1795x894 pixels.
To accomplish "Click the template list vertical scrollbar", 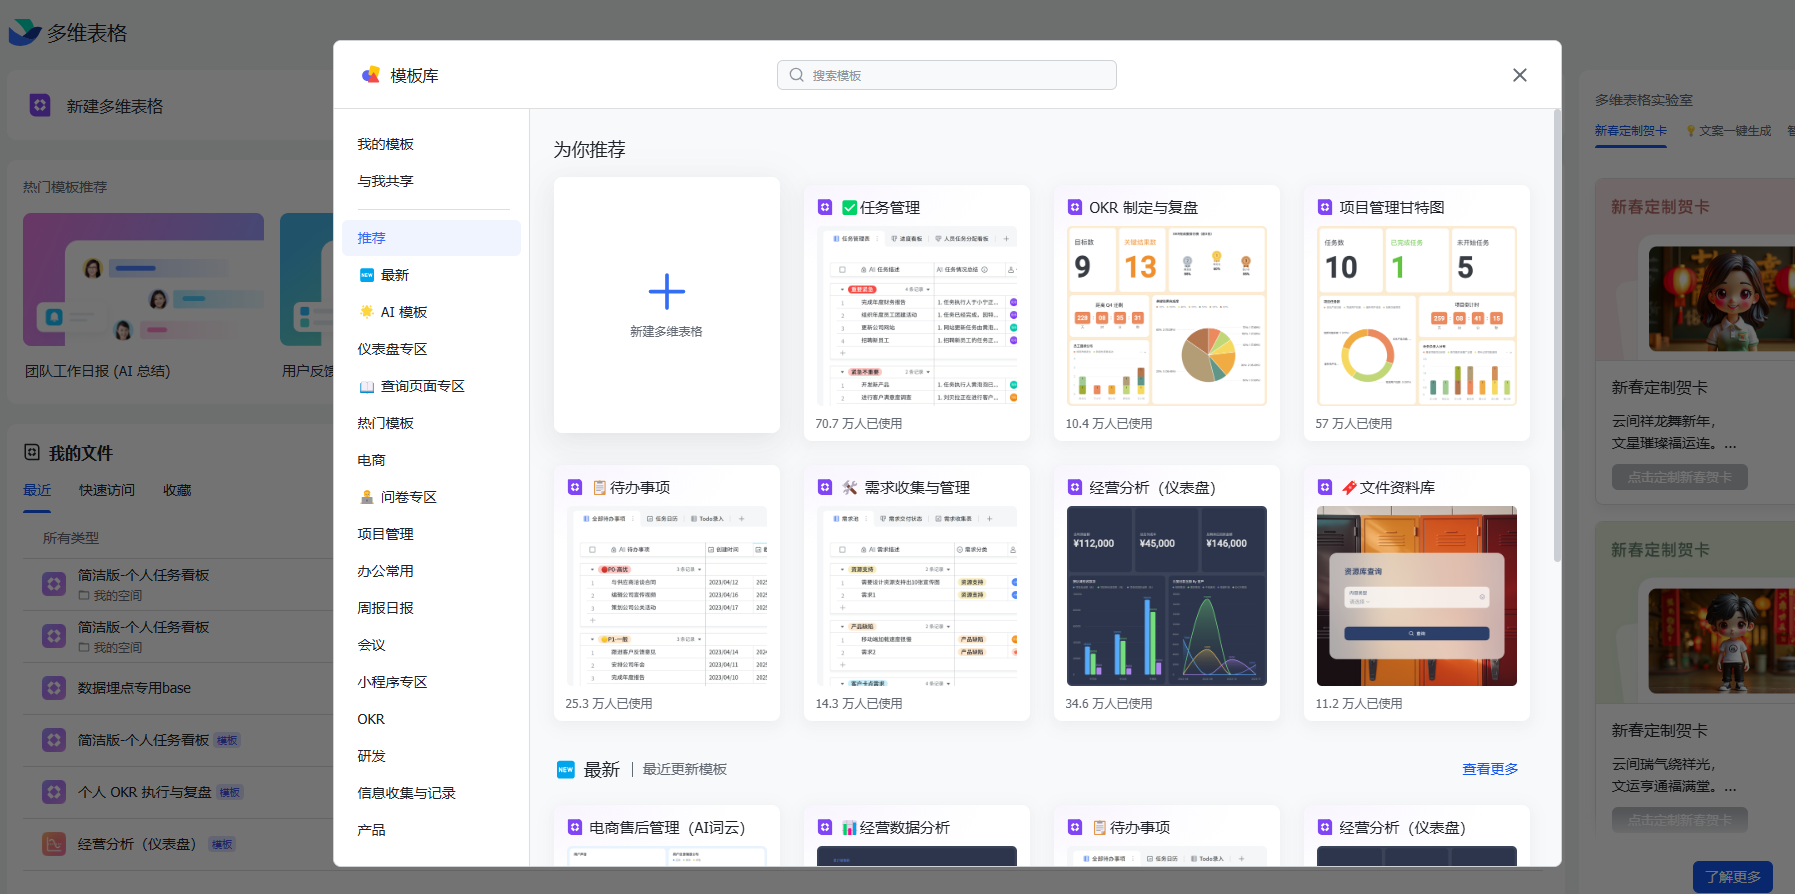I will 1556,340.
